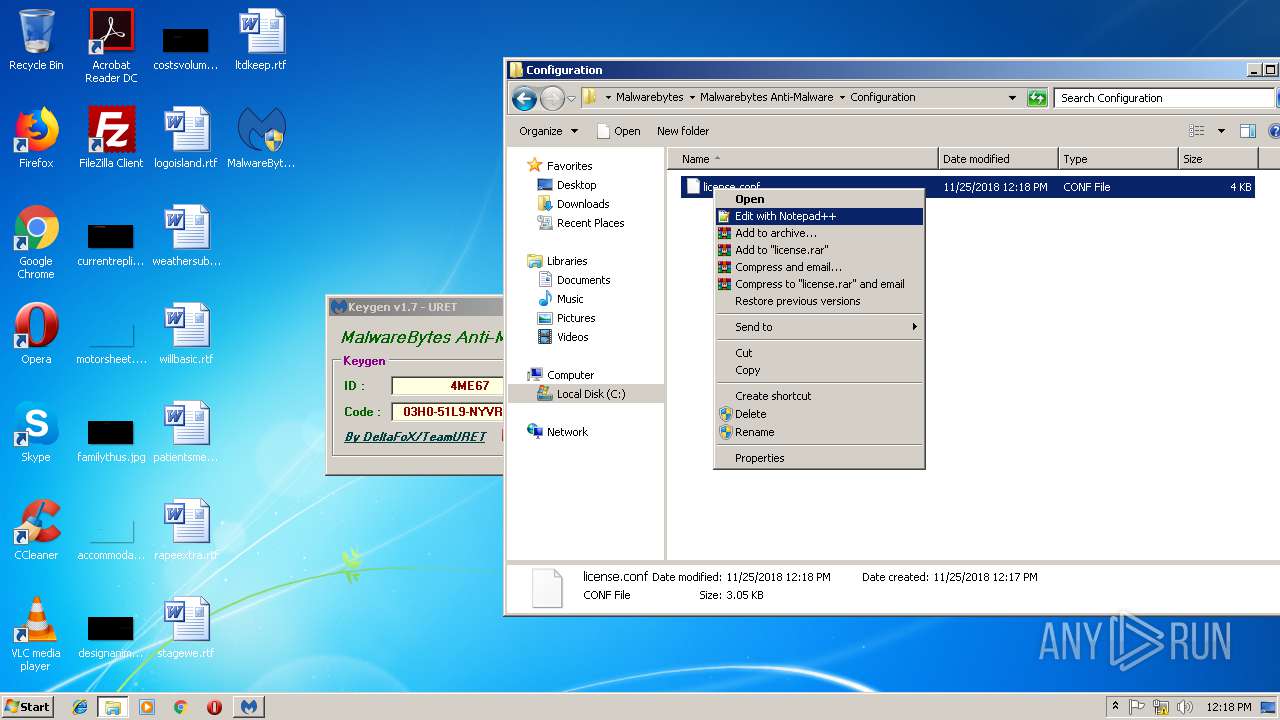Open FileZilla Client shortcut
1280x720 pixels.
(x=111, y=138)
